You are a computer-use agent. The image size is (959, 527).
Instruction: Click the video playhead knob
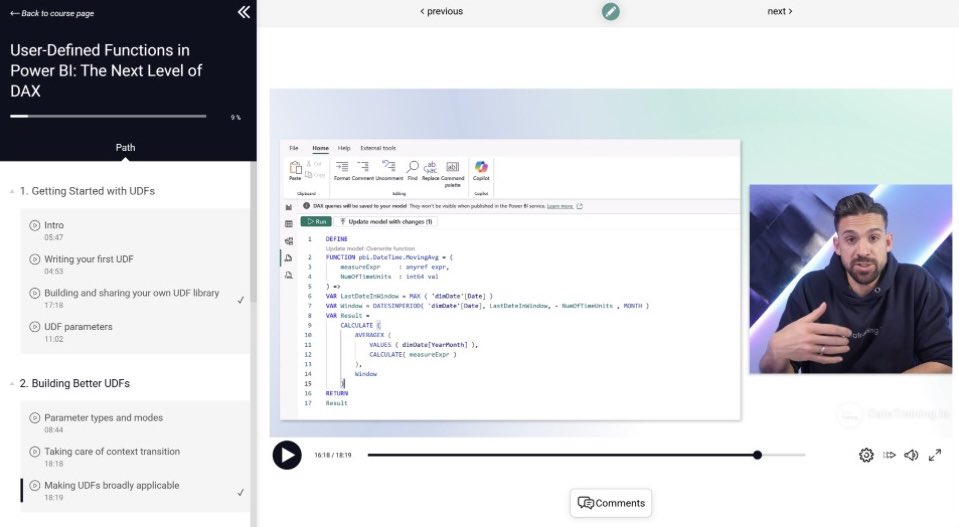pyautogui.click(x=757, y=455)
